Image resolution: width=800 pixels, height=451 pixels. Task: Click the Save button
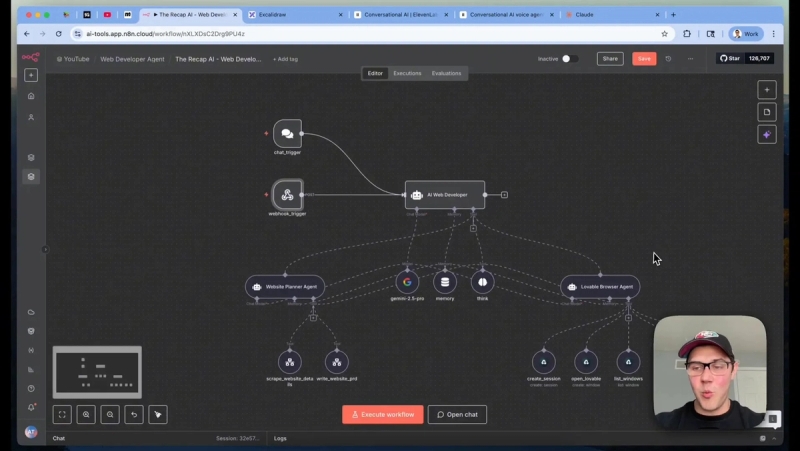[x=644, y=59]
